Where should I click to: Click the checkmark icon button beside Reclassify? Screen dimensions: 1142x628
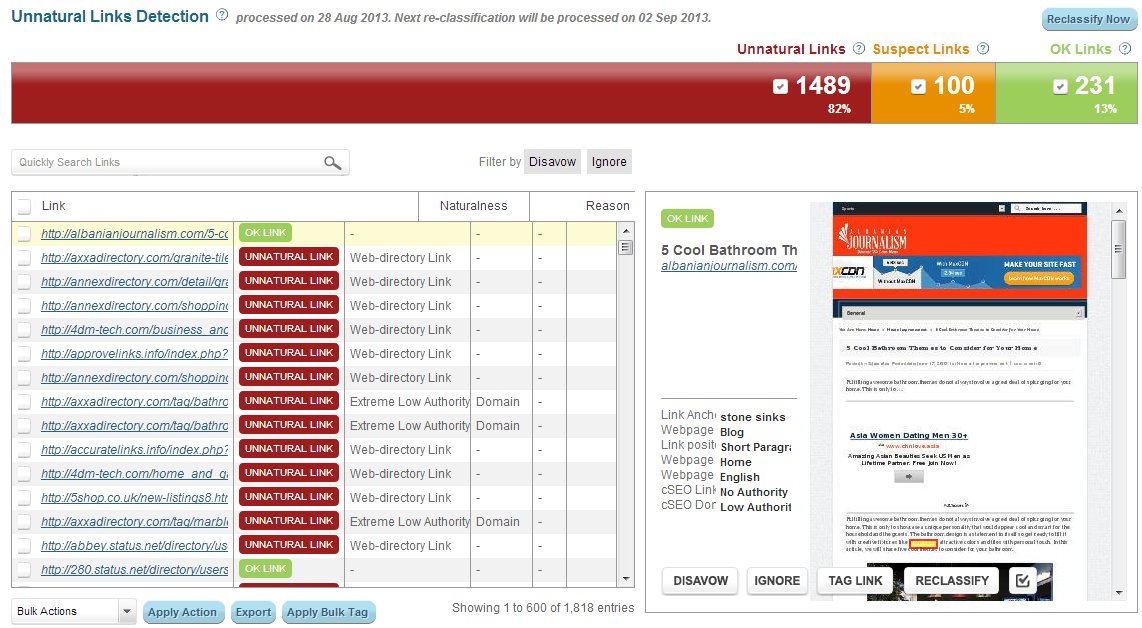[1021, 580]
